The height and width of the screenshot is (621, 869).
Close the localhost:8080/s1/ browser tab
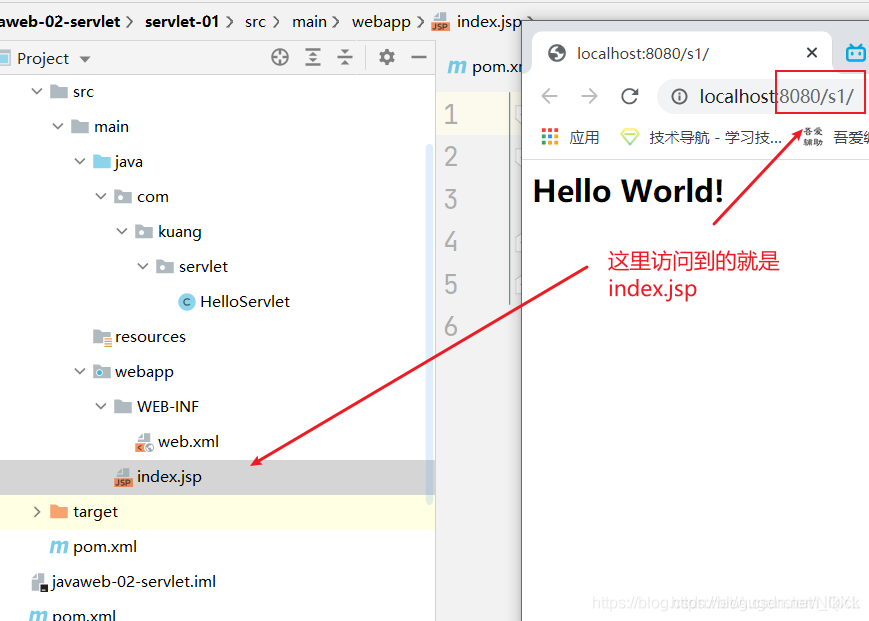pos(812,53)
